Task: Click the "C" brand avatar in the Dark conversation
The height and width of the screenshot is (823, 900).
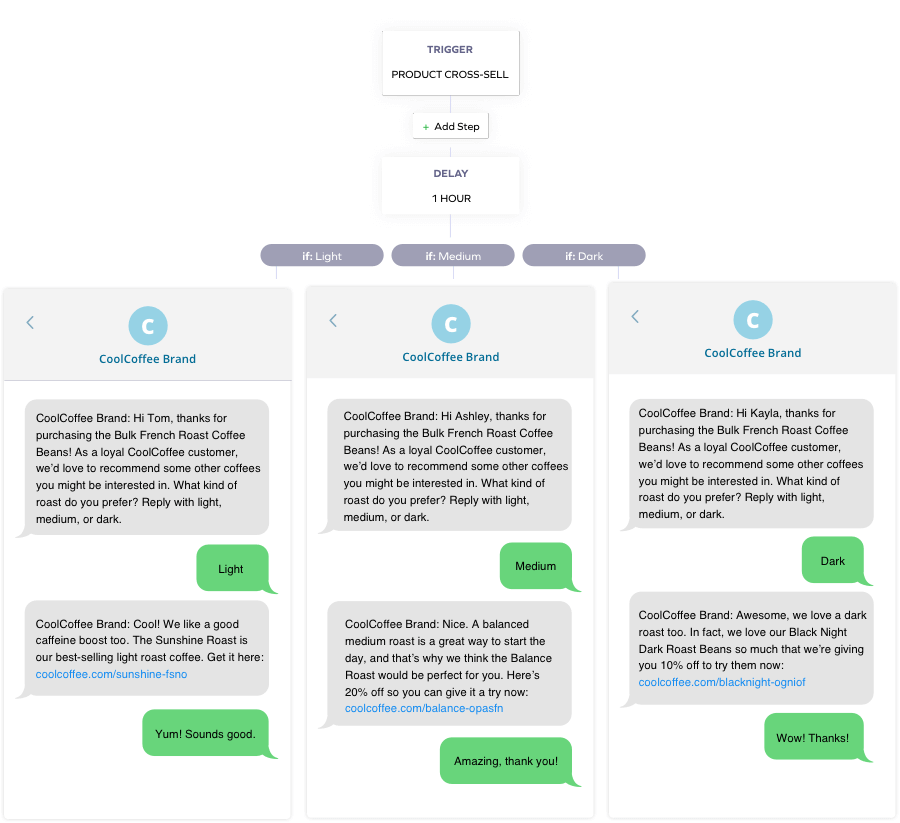Action: 752,321
